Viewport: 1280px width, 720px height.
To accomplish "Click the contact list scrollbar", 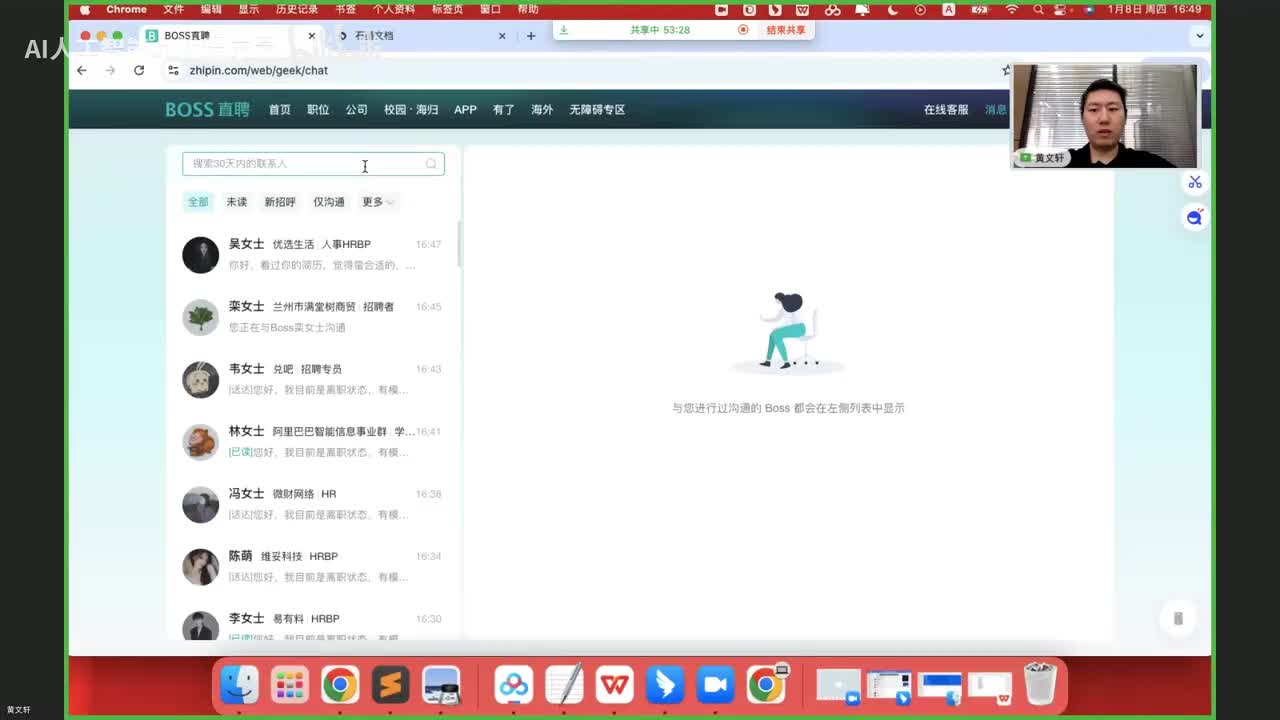I will coord(459,243).
